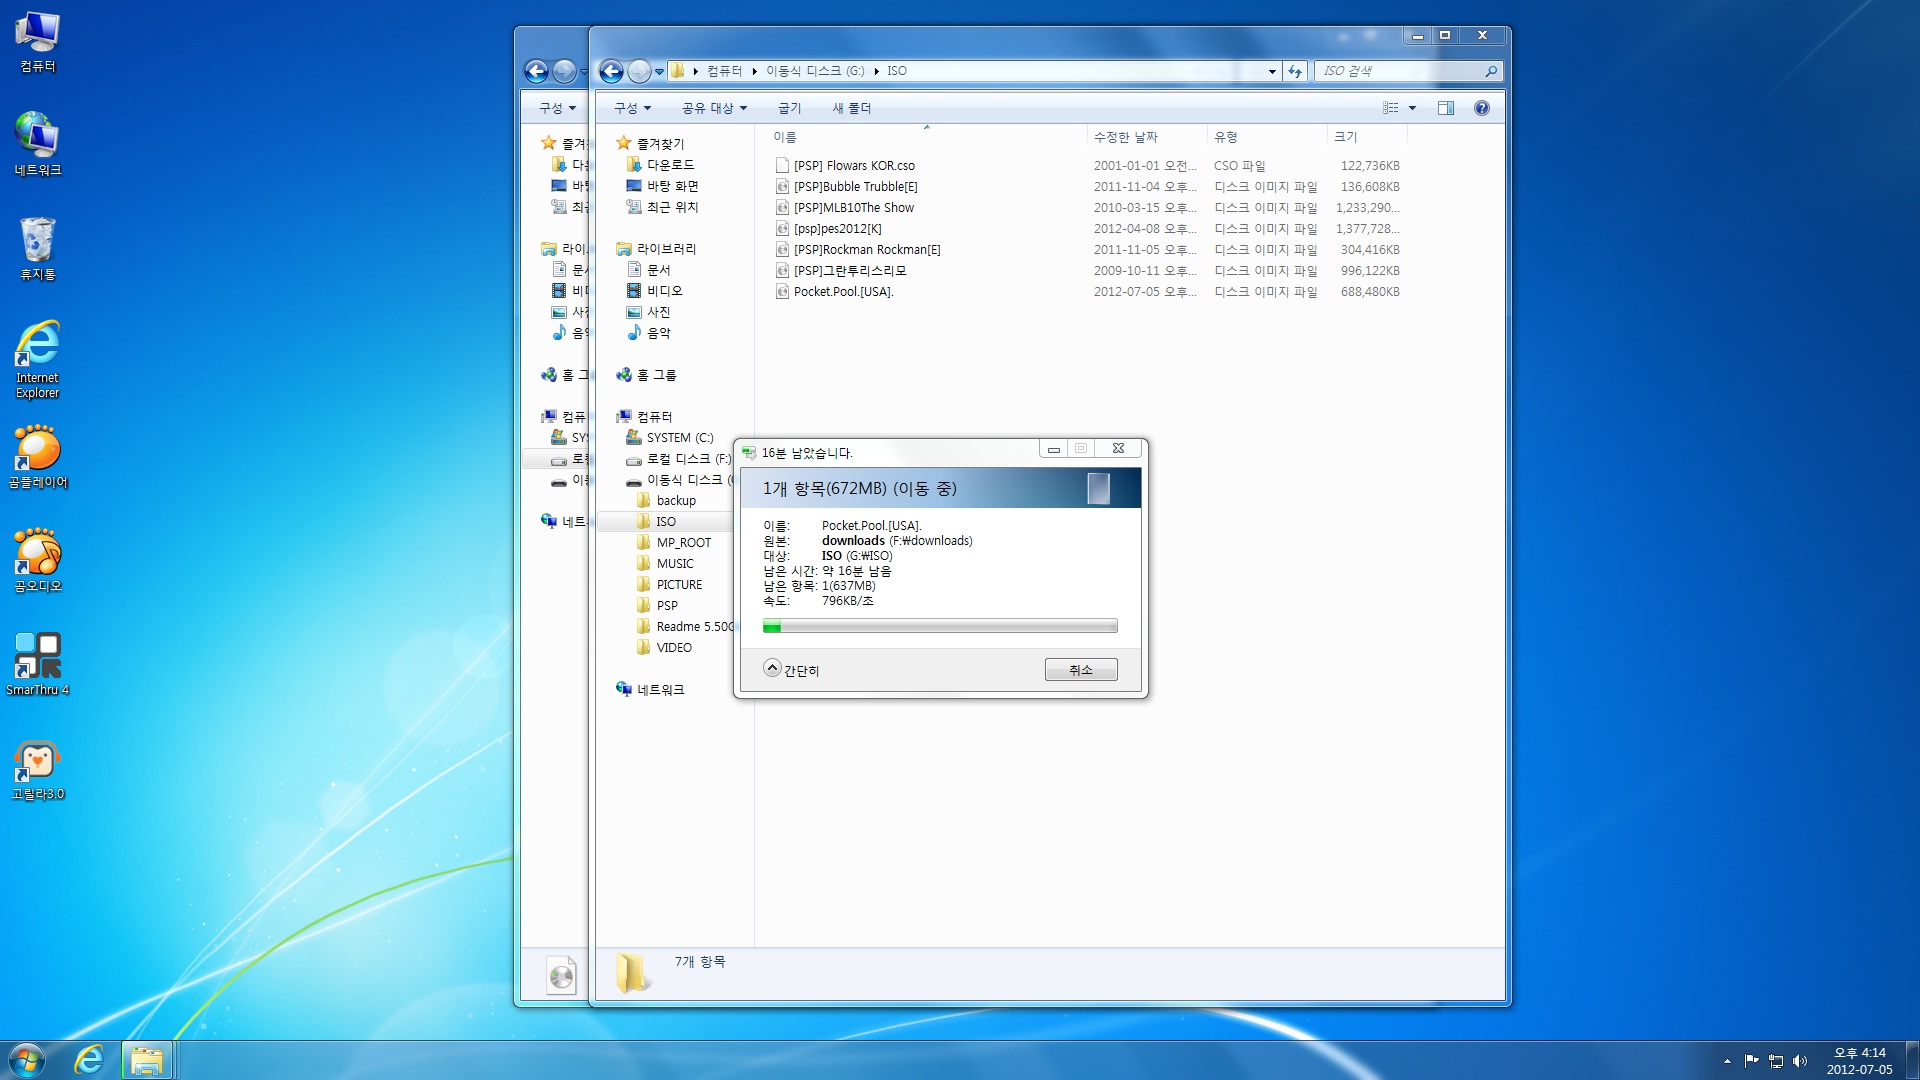Launch 곰오디오 desktop shortcut
Viewport: 1920px width, 1080px height.
38,561
